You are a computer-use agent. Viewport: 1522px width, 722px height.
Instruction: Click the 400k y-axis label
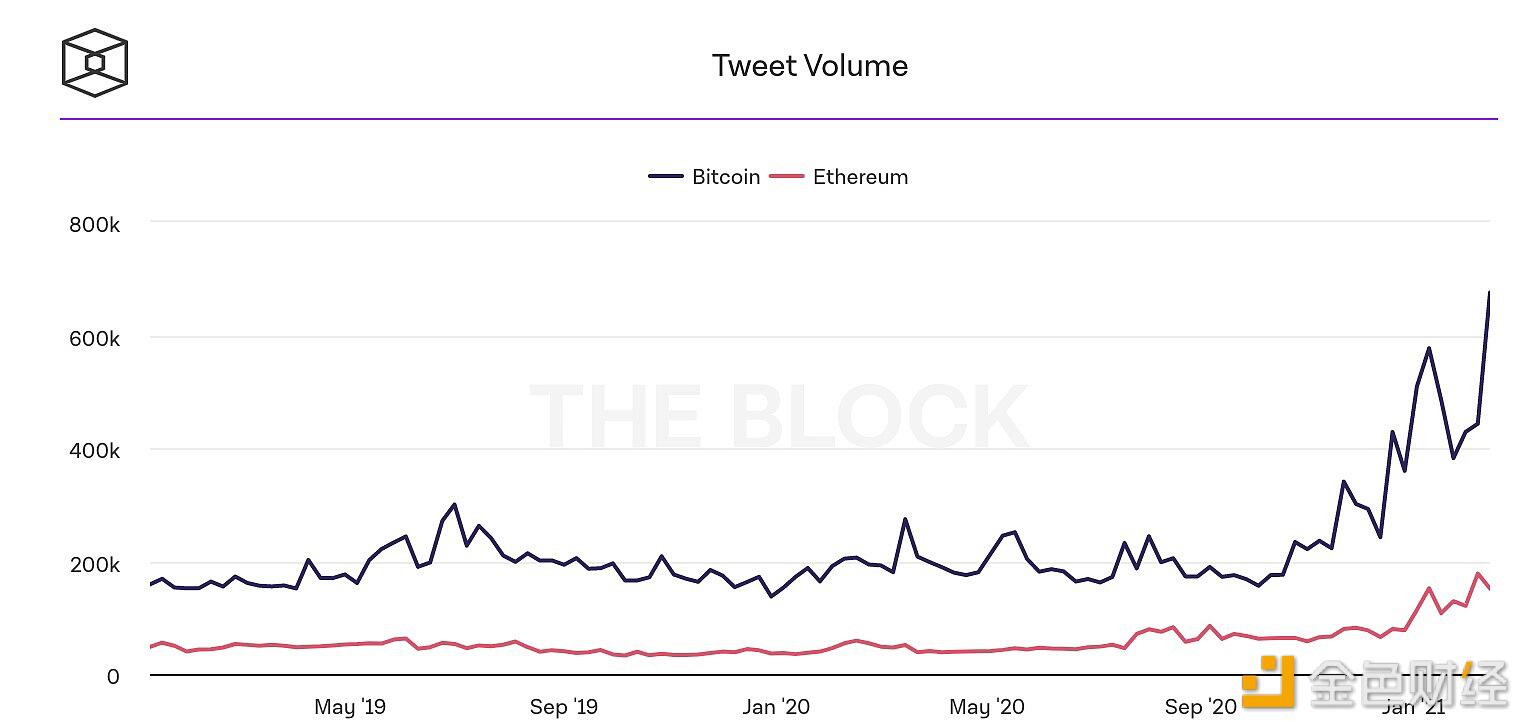[94, 451]
